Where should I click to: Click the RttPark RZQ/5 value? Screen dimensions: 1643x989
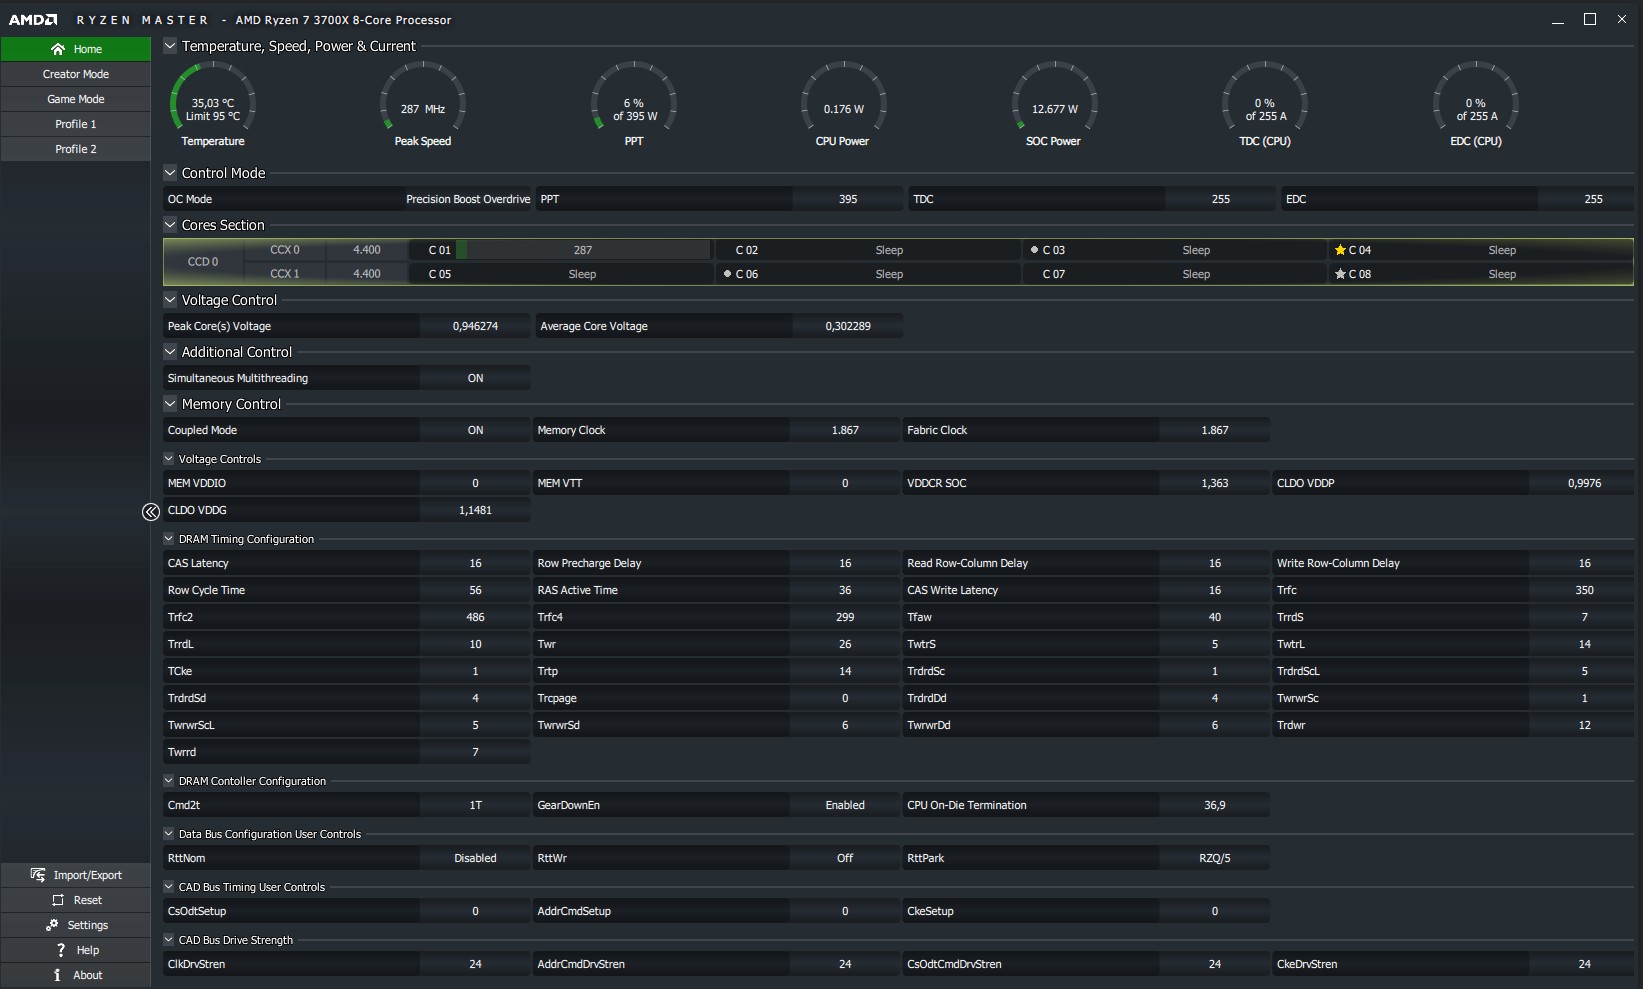pos(1215,858)
